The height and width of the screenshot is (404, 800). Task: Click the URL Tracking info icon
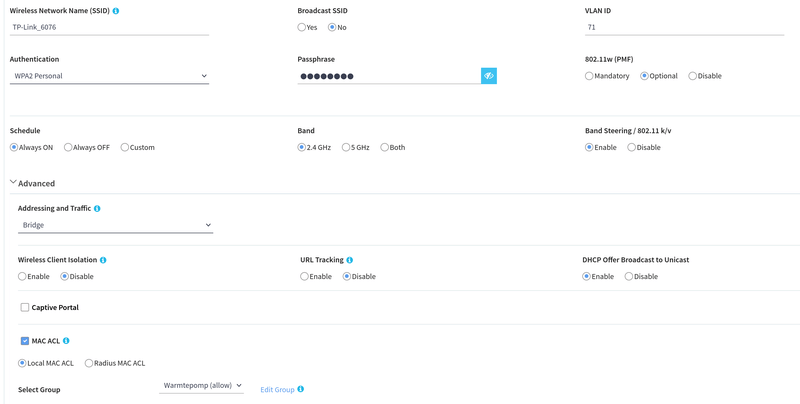pos(349,260)
